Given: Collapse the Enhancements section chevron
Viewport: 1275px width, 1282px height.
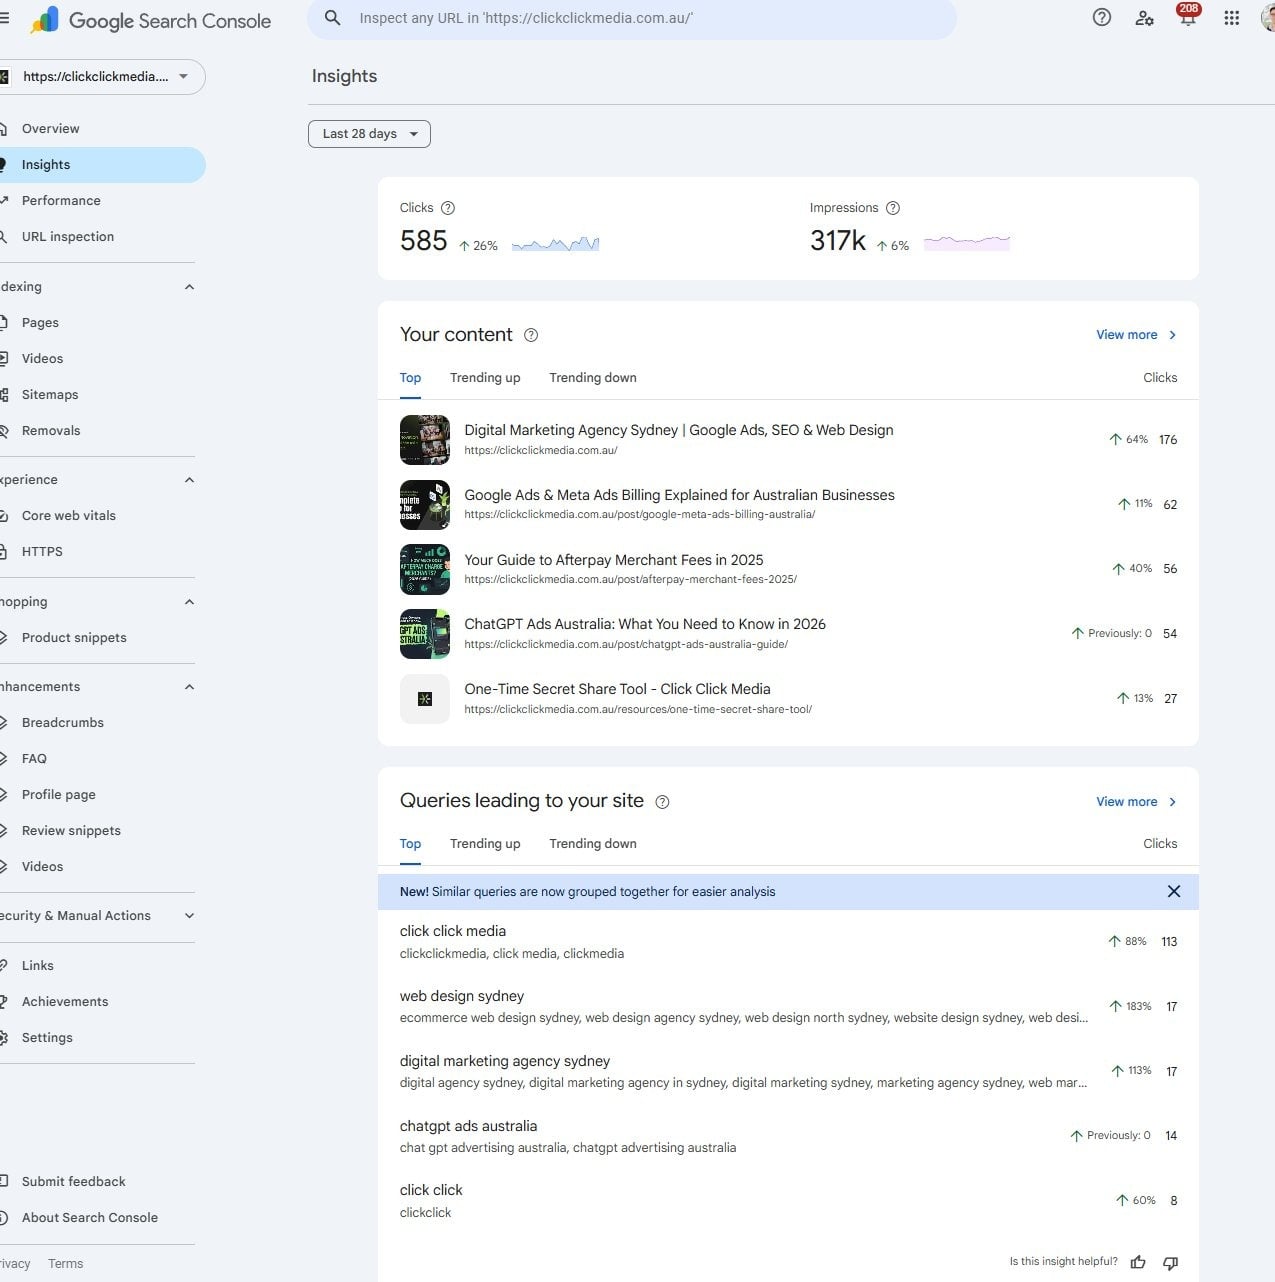Looking at the screenshot, I should [189, 687].
